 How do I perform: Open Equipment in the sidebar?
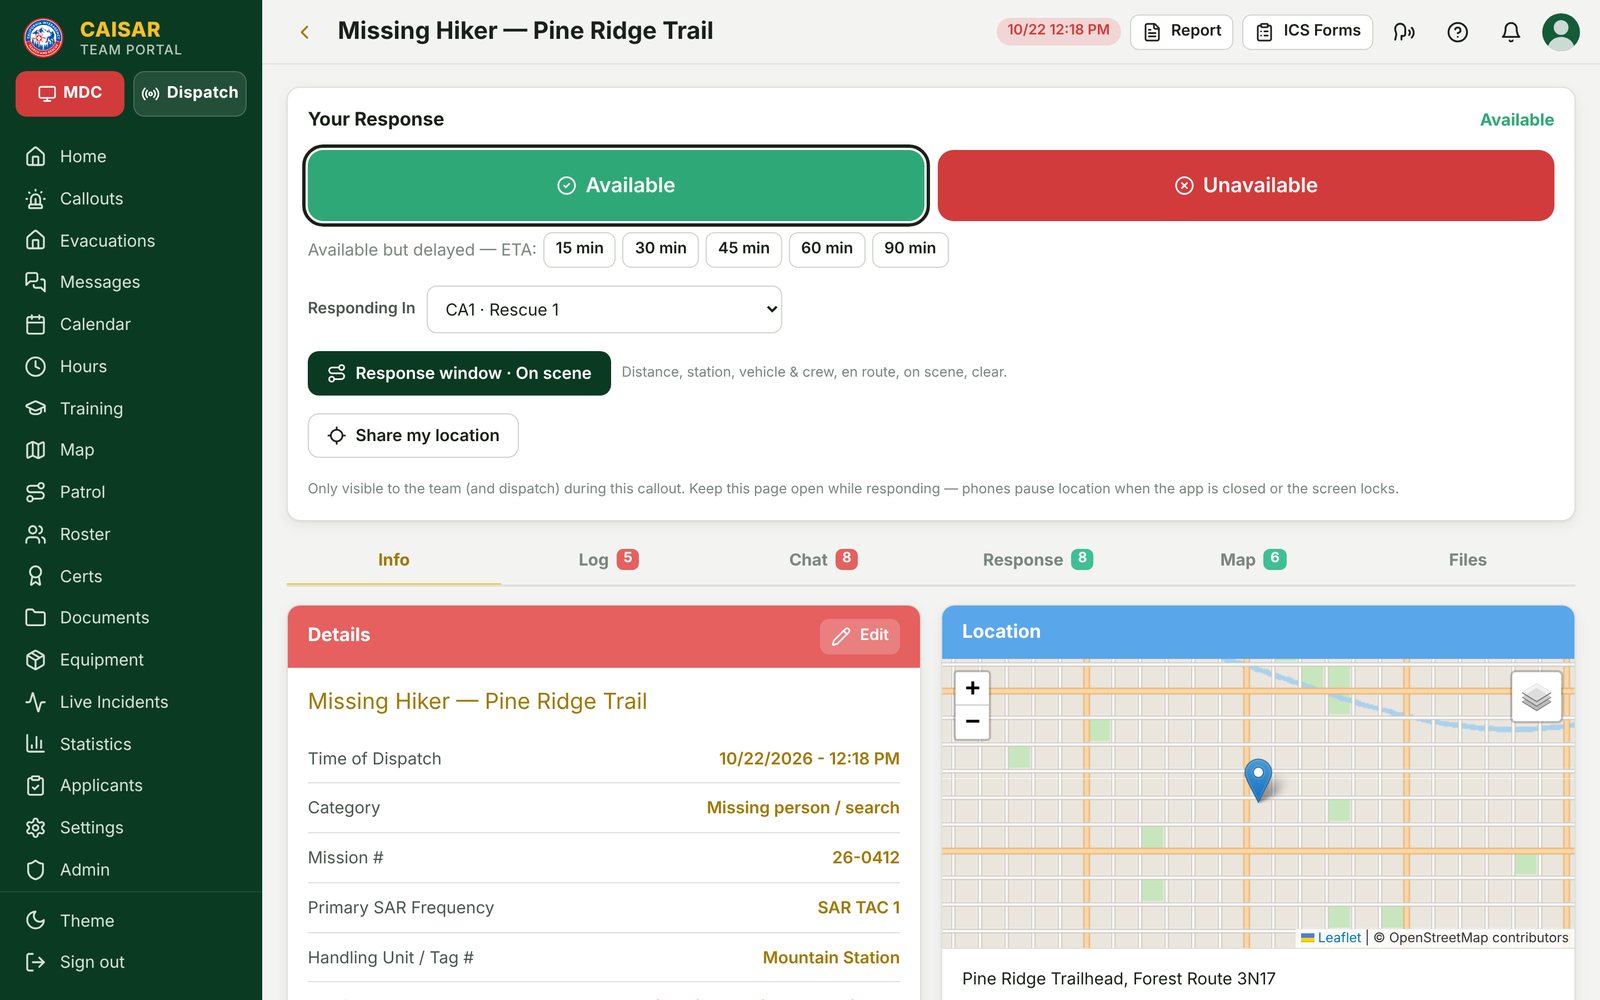click(131, 660)
